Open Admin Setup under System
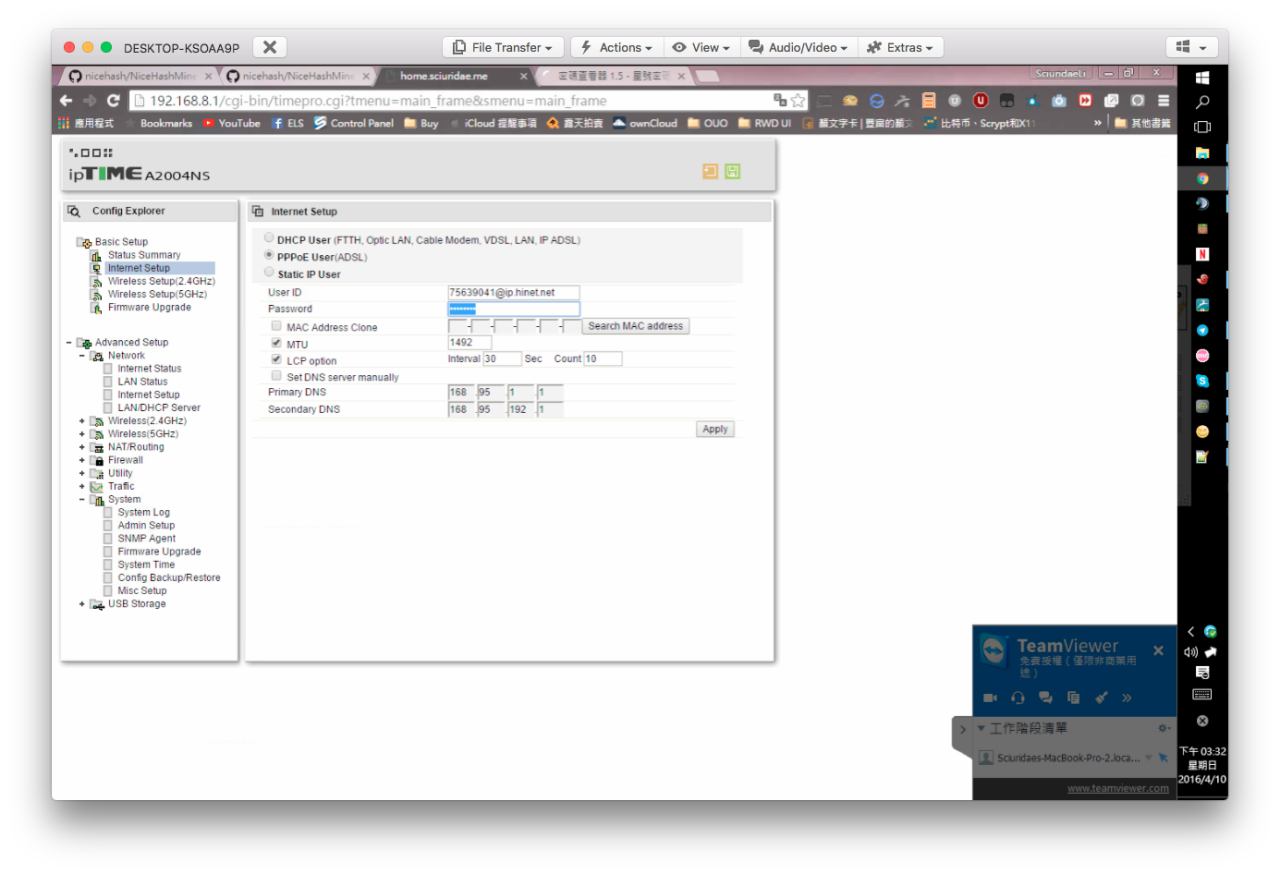 (146, 525)
